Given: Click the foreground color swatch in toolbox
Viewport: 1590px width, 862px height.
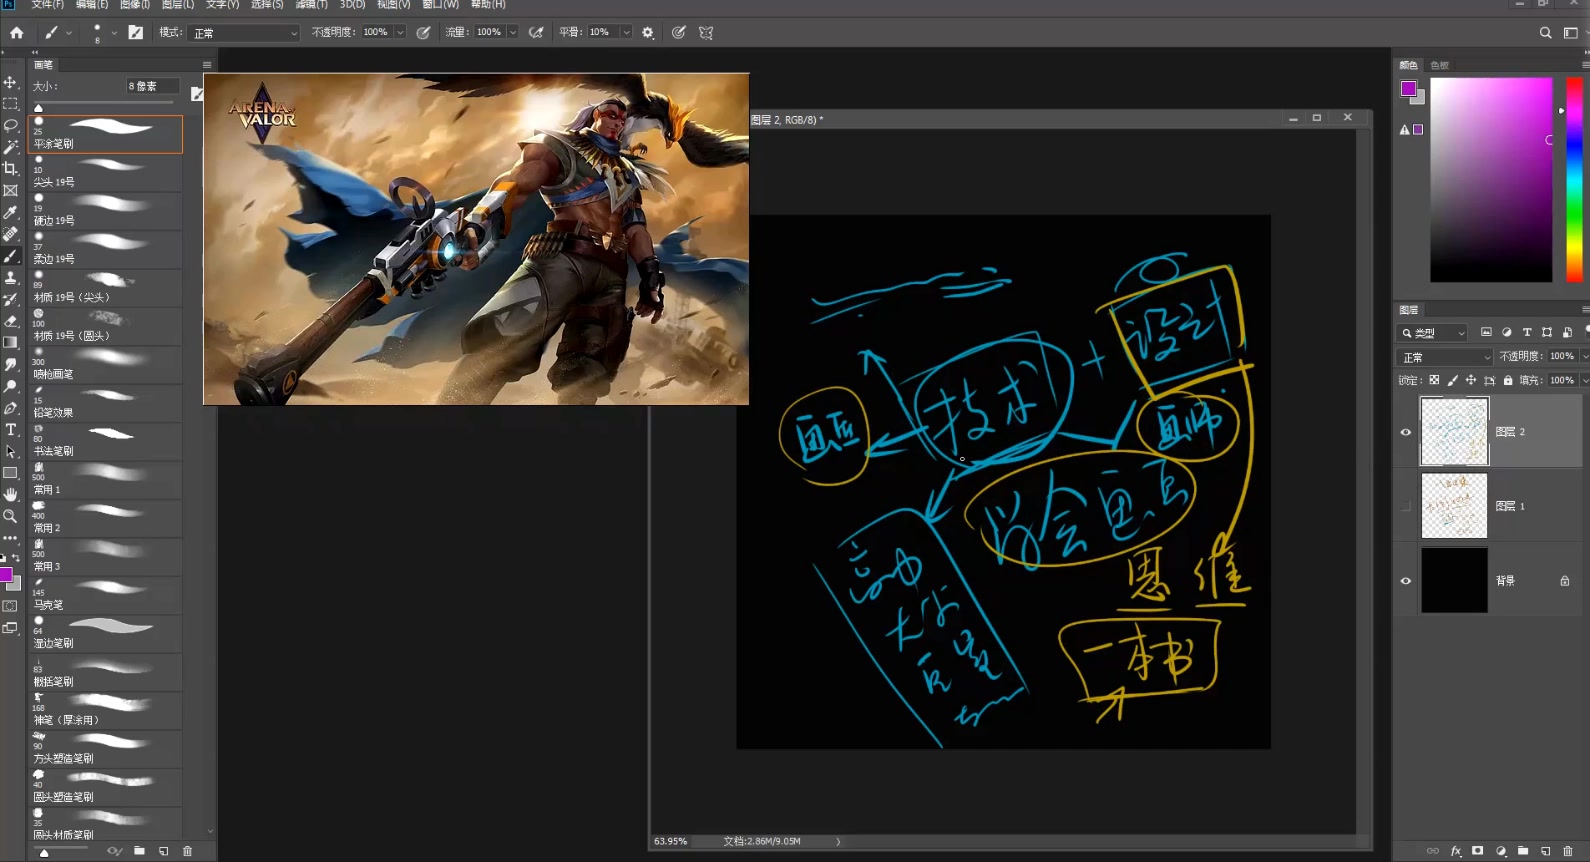Looking at the screenshot, I should [x=5, y=575].
